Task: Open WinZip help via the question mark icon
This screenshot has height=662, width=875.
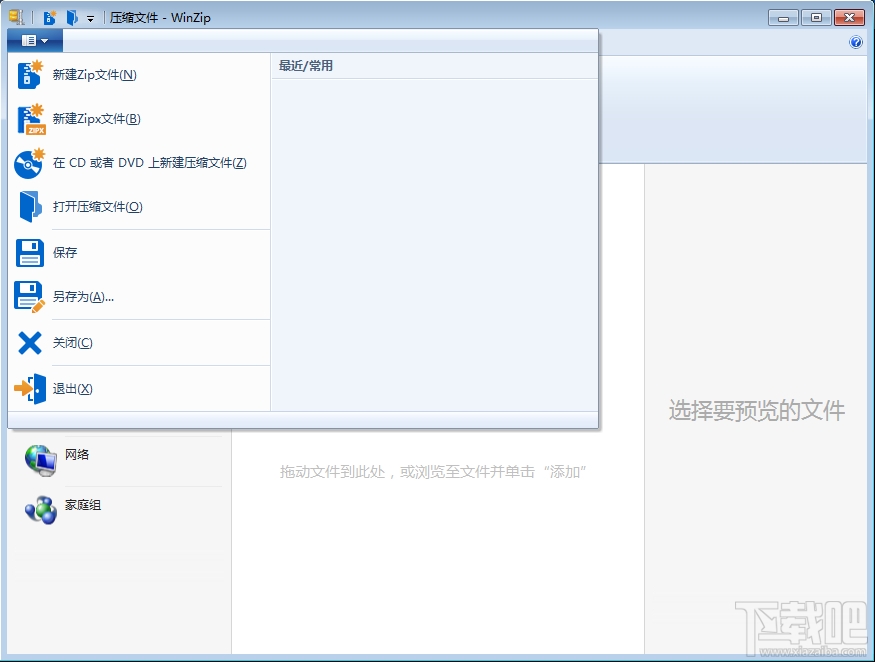Action: 855,42
